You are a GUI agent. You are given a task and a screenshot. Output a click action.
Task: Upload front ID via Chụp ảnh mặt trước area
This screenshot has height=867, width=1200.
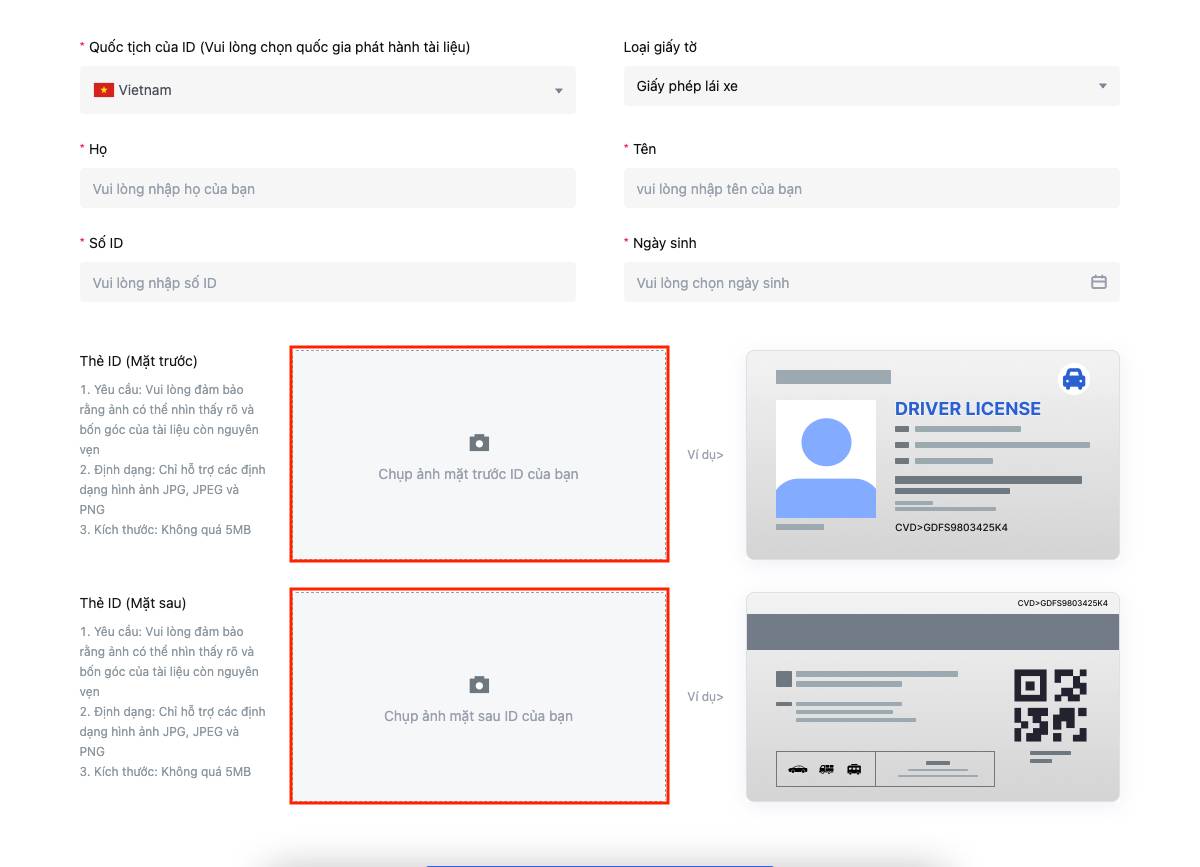479,454
